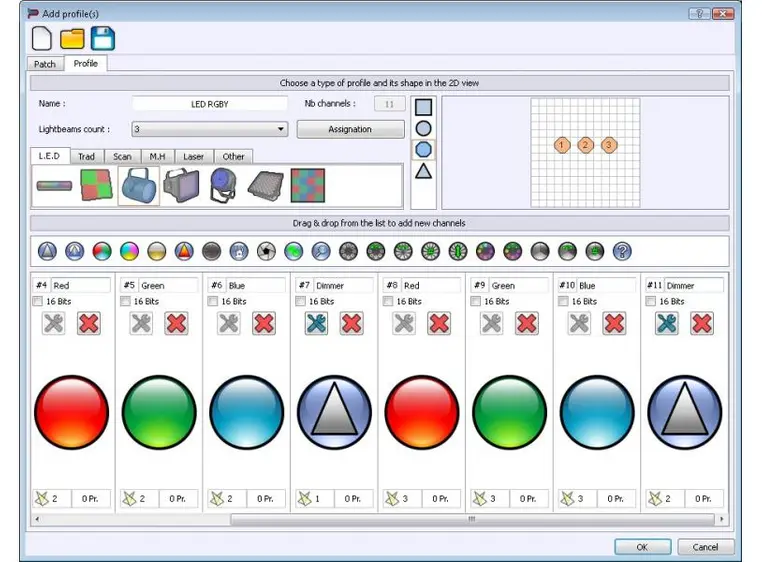762x562 pixels.
Task: Open the Scan fixture tab
Action: pos(122,156)
